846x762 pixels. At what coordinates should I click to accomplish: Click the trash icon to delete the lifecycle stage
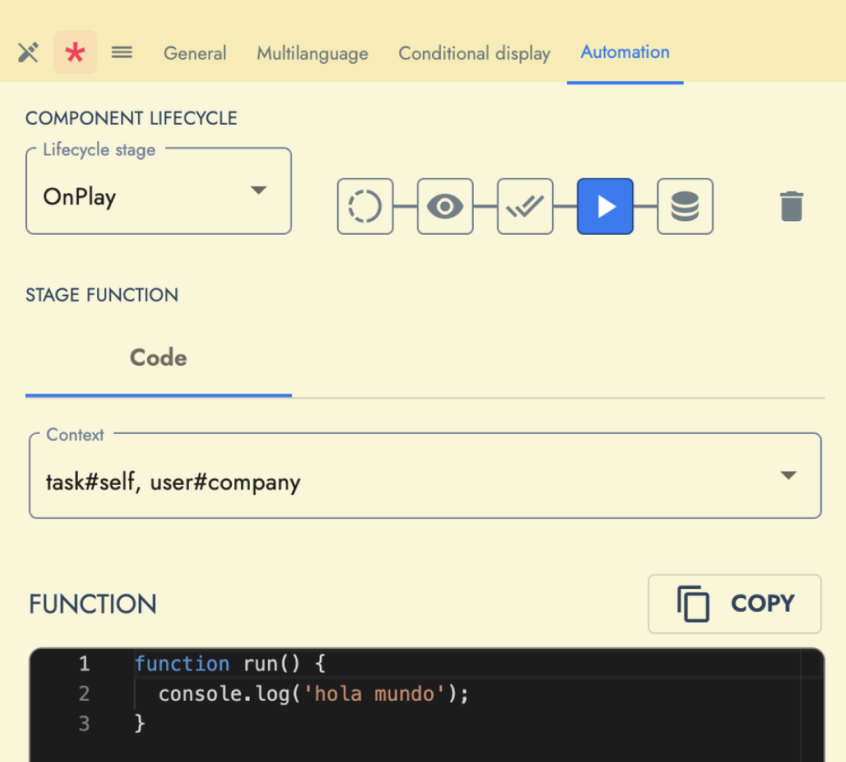pyautogui.click(x=792, y=205)
